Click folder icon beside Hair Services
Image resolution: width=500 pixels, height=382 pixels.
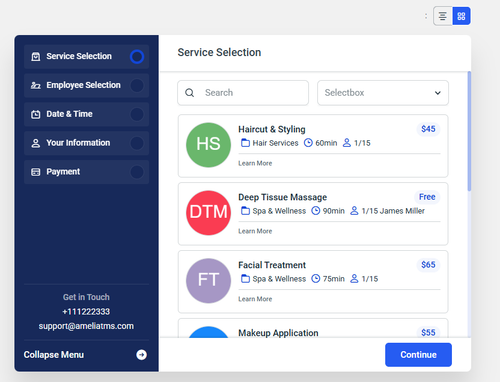click(x=245, y=143)
